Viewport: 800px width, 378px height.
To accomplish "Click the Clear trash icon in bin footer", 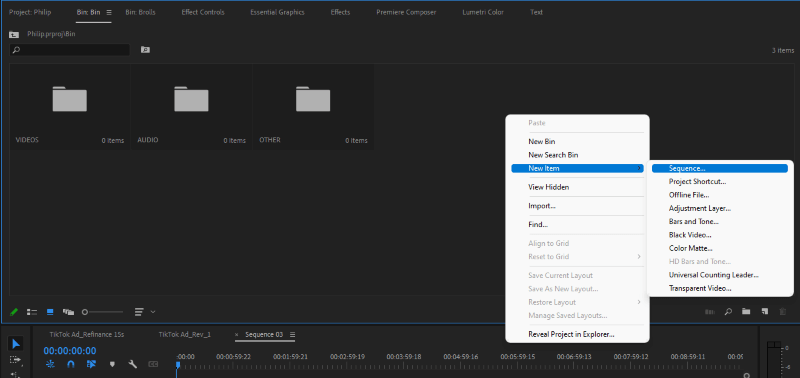I will coord(783,311).
